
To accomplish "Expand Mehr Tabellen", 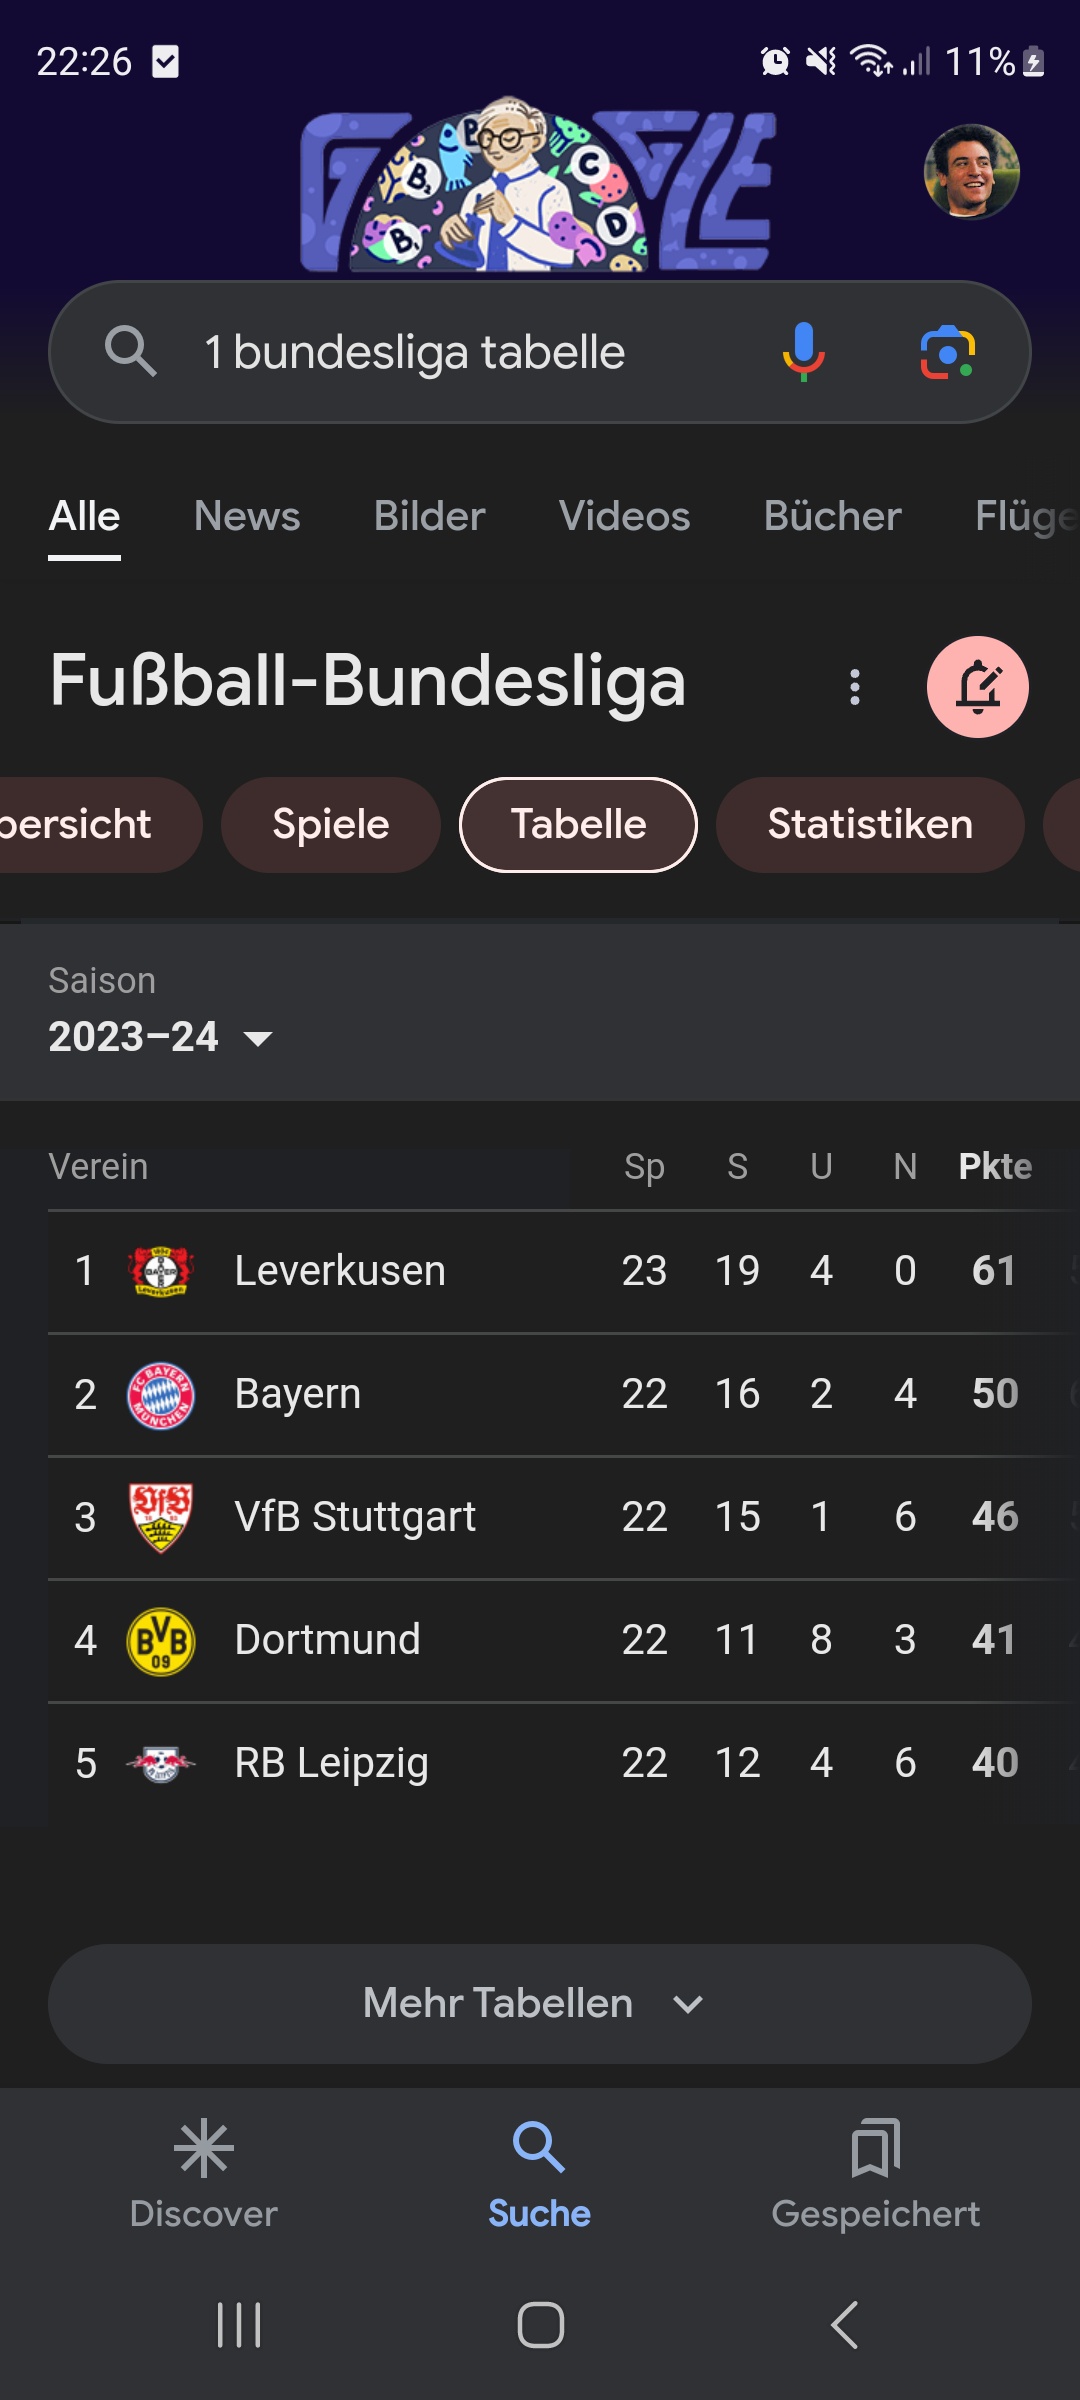I will coord(539,2003).
